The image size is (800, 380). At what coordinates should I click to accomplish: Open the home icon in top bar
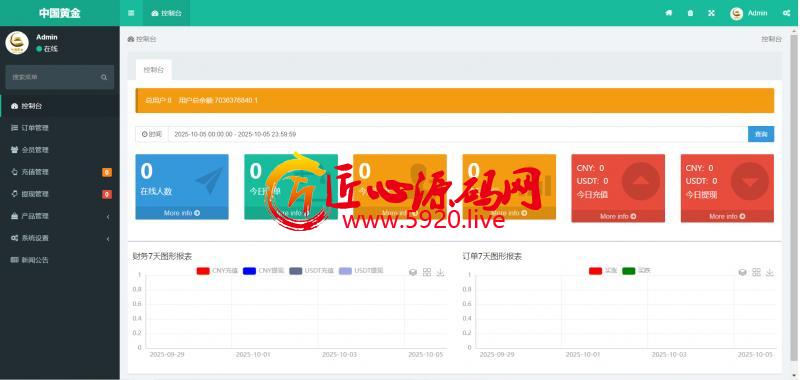point(668,13)
